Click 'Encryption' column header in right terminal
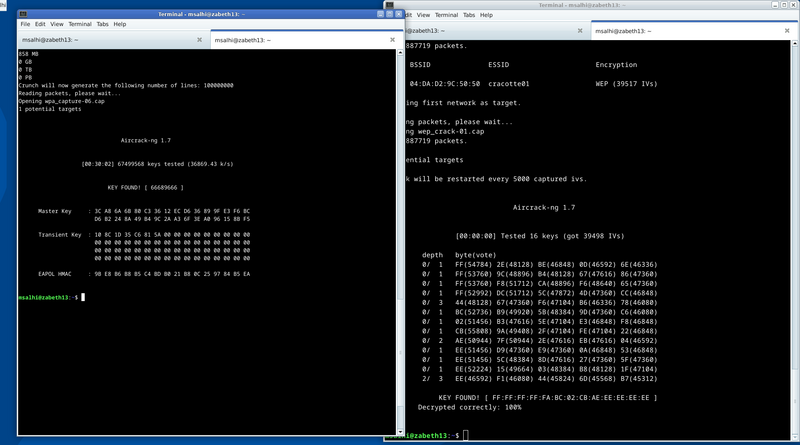 point(616,65)
